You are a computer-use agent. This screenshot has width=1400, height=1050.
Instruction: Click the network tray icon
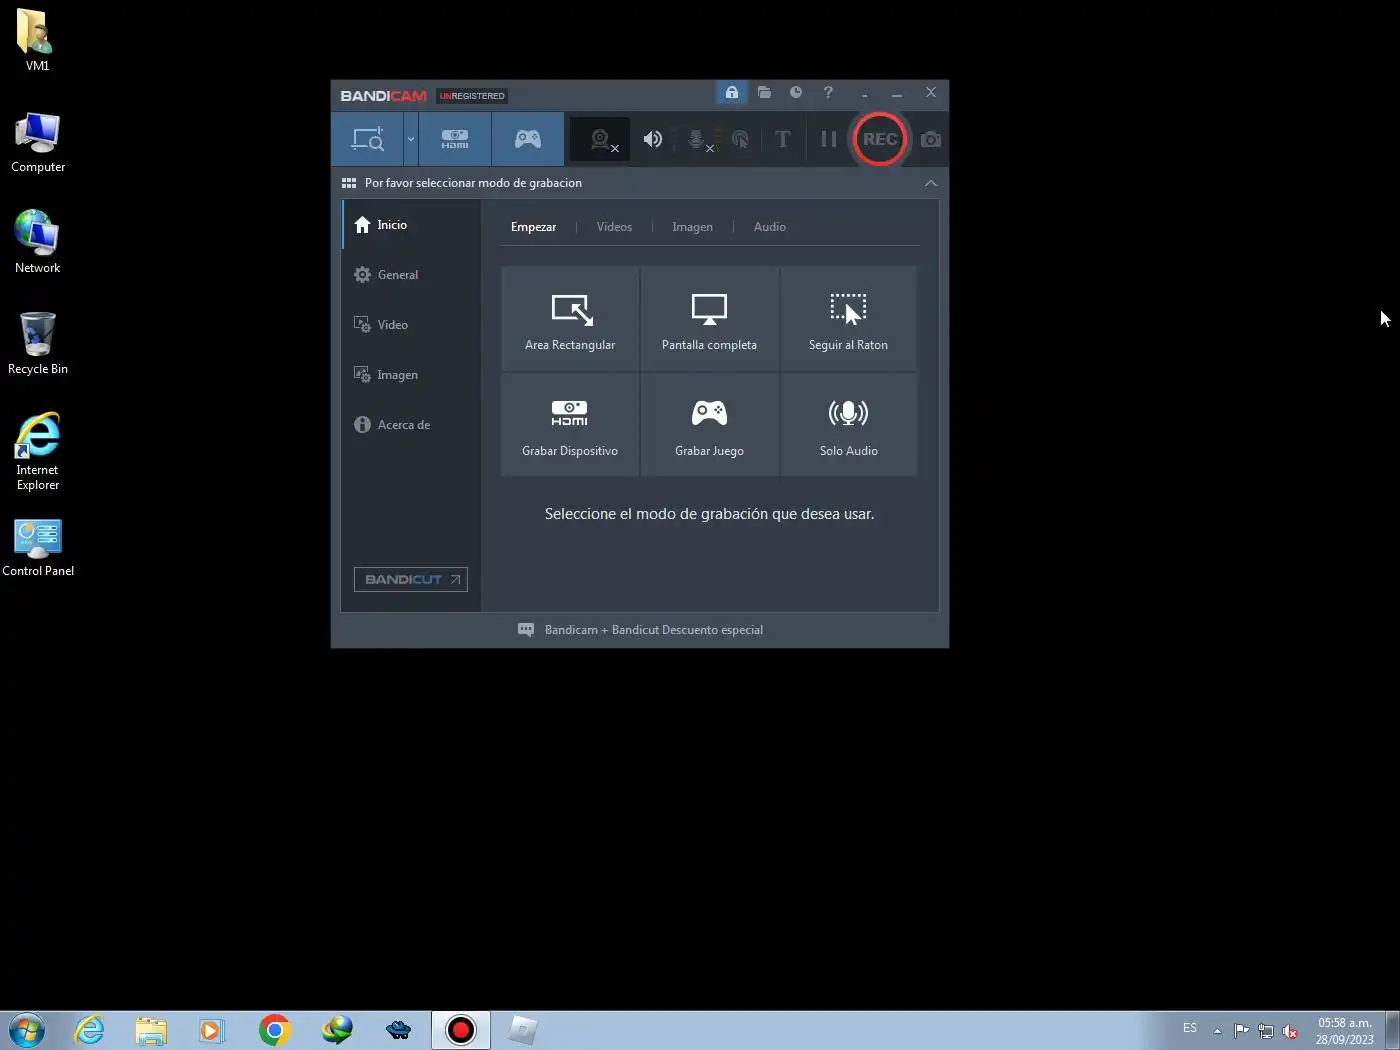1266,1031
